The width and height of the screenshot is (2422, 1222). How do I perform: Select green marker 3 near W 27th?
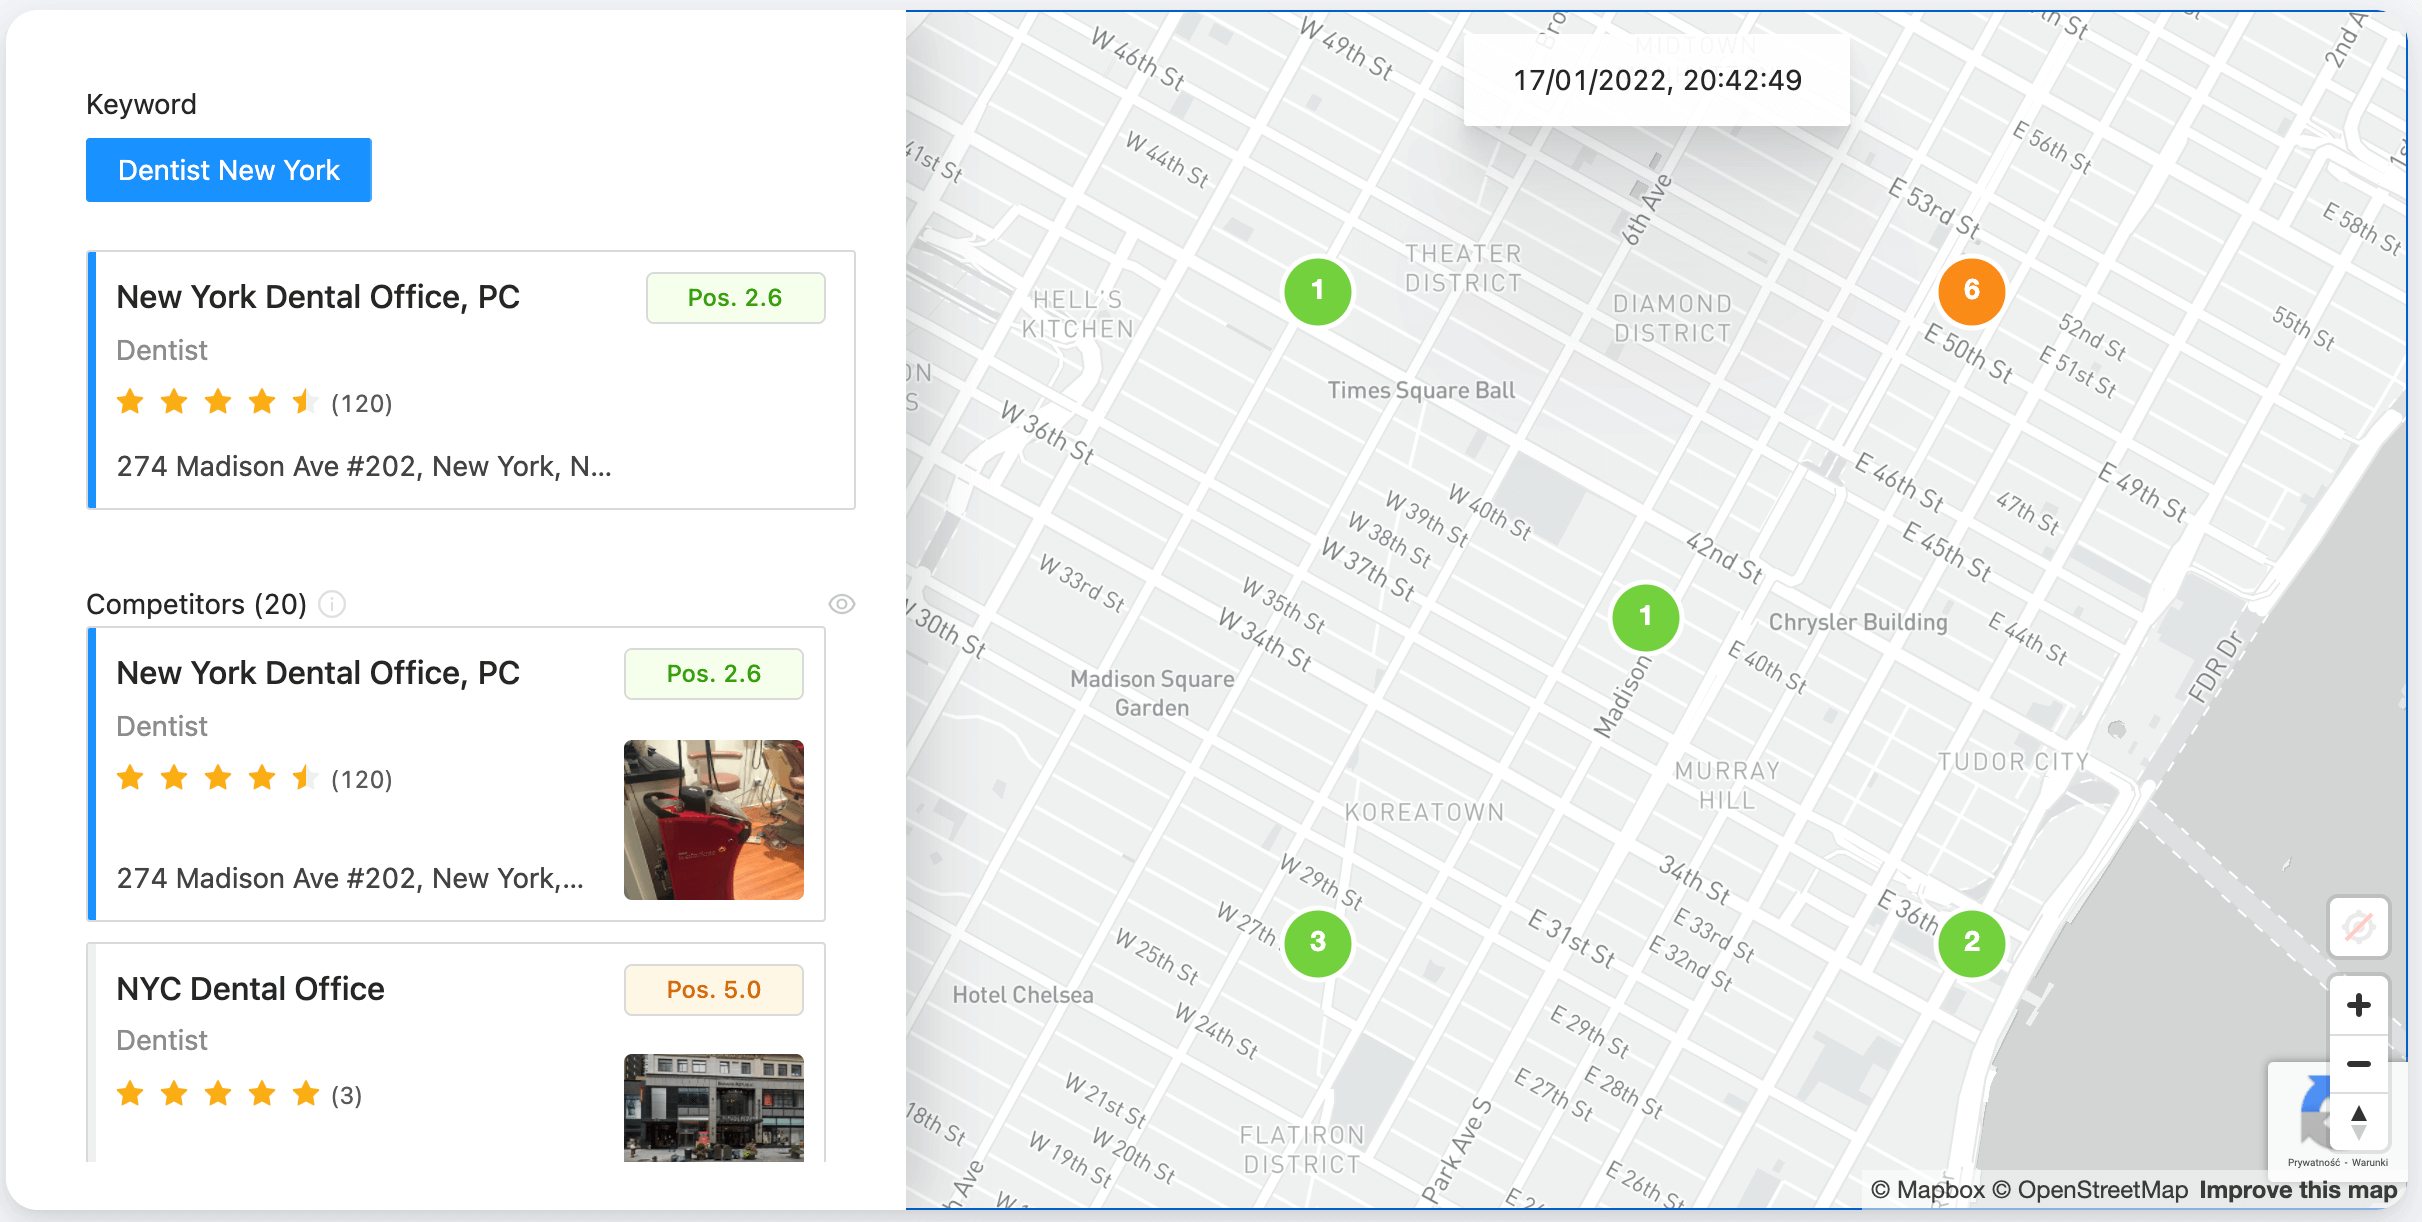1318,942
